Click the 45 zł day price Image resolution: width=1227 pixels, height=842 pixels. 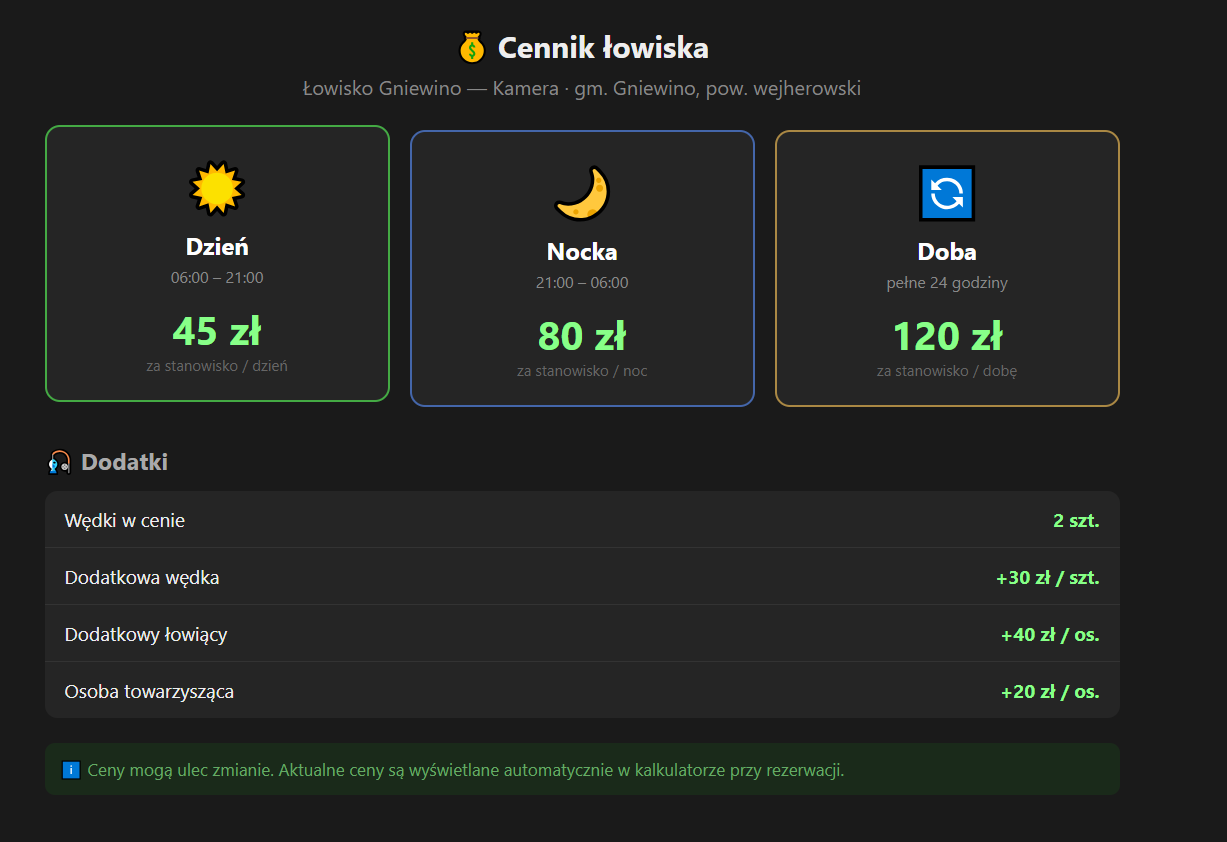pyautogui.click(x=217, y=330)
